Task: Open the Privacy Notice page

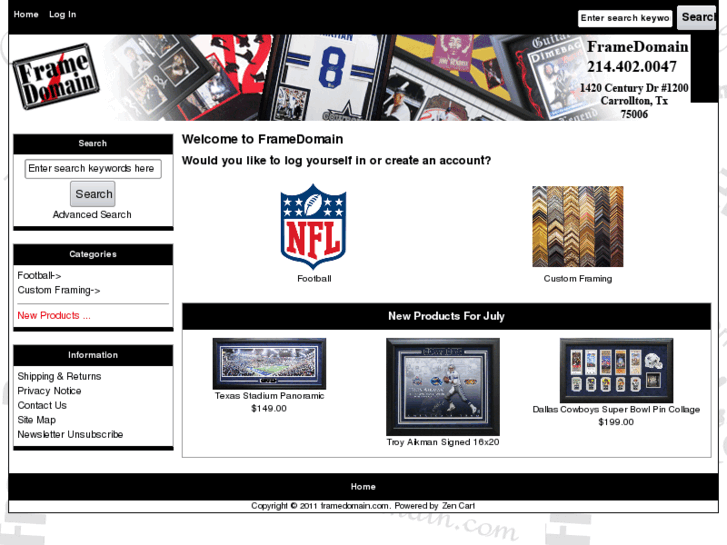Action: (x=49, y=391)
